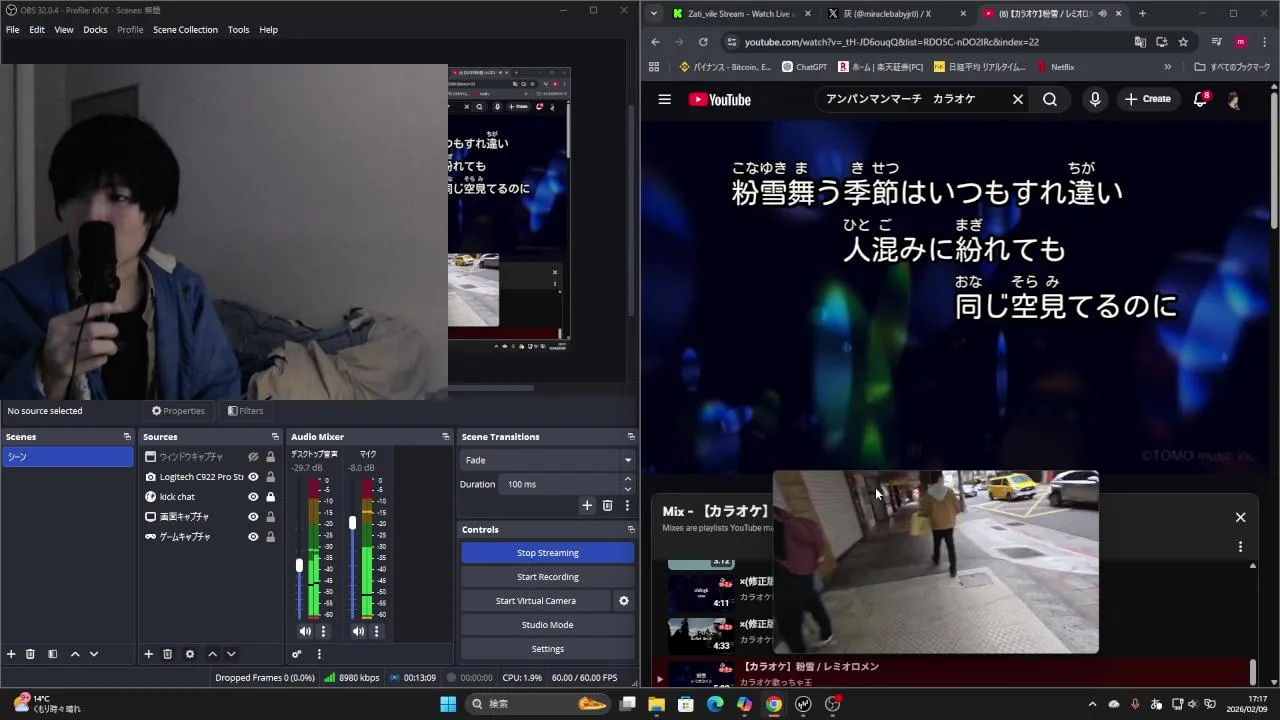
Task: Remove the selected scene with trash icon
Action: click(30, 654)
